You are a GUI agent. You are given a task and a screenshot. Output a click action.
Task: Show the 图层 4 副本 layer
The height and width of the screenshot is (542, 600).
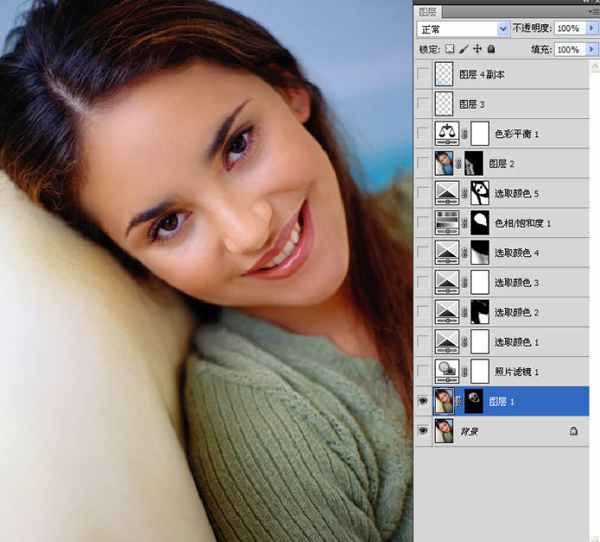pyautogui.click(x=423, y=74)
